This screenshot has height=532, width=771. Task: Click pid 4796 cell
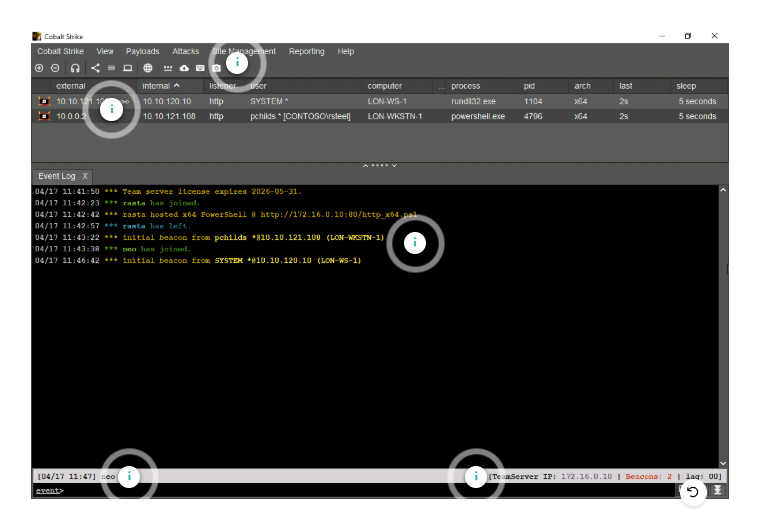(533, 117)
